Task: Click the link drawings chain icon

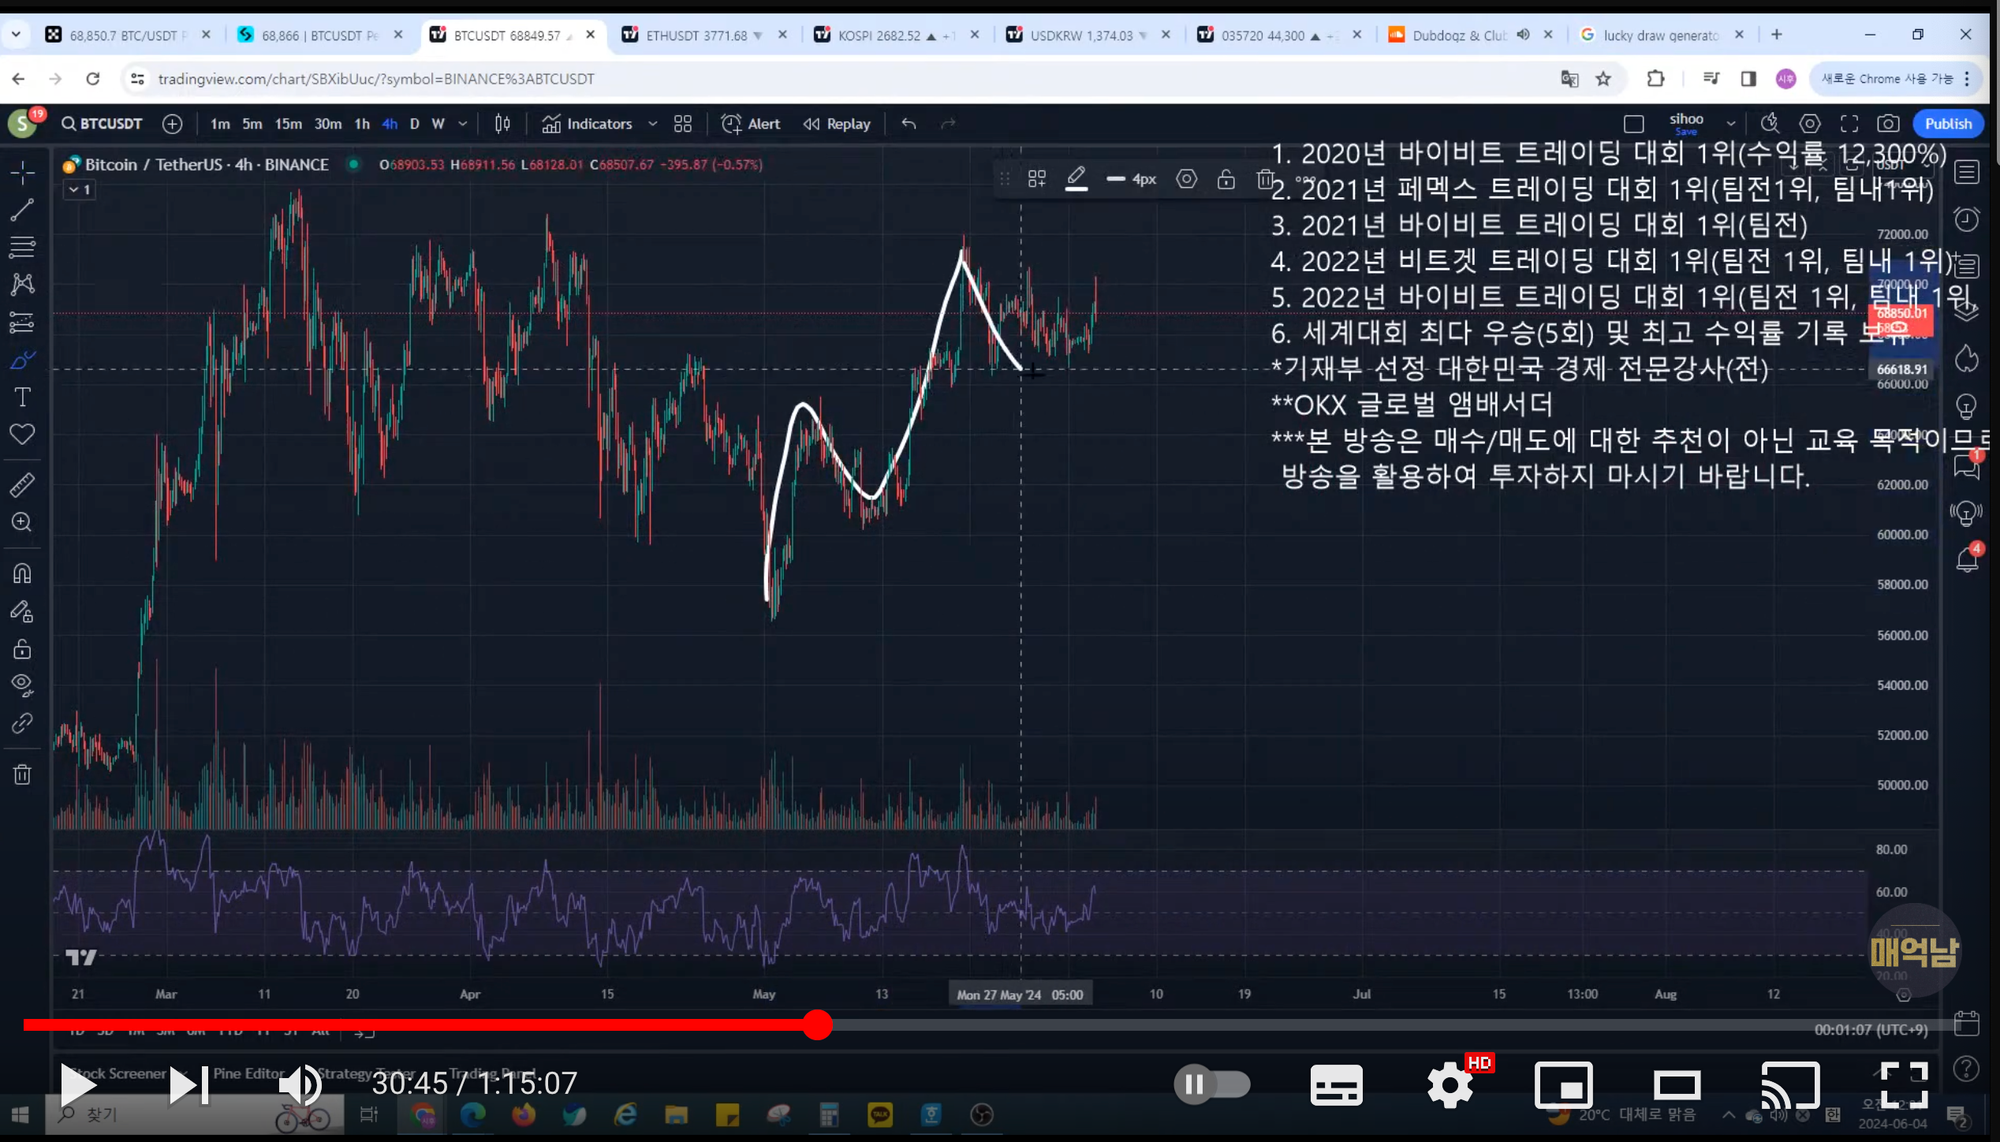Action: (x=22, y=723)
